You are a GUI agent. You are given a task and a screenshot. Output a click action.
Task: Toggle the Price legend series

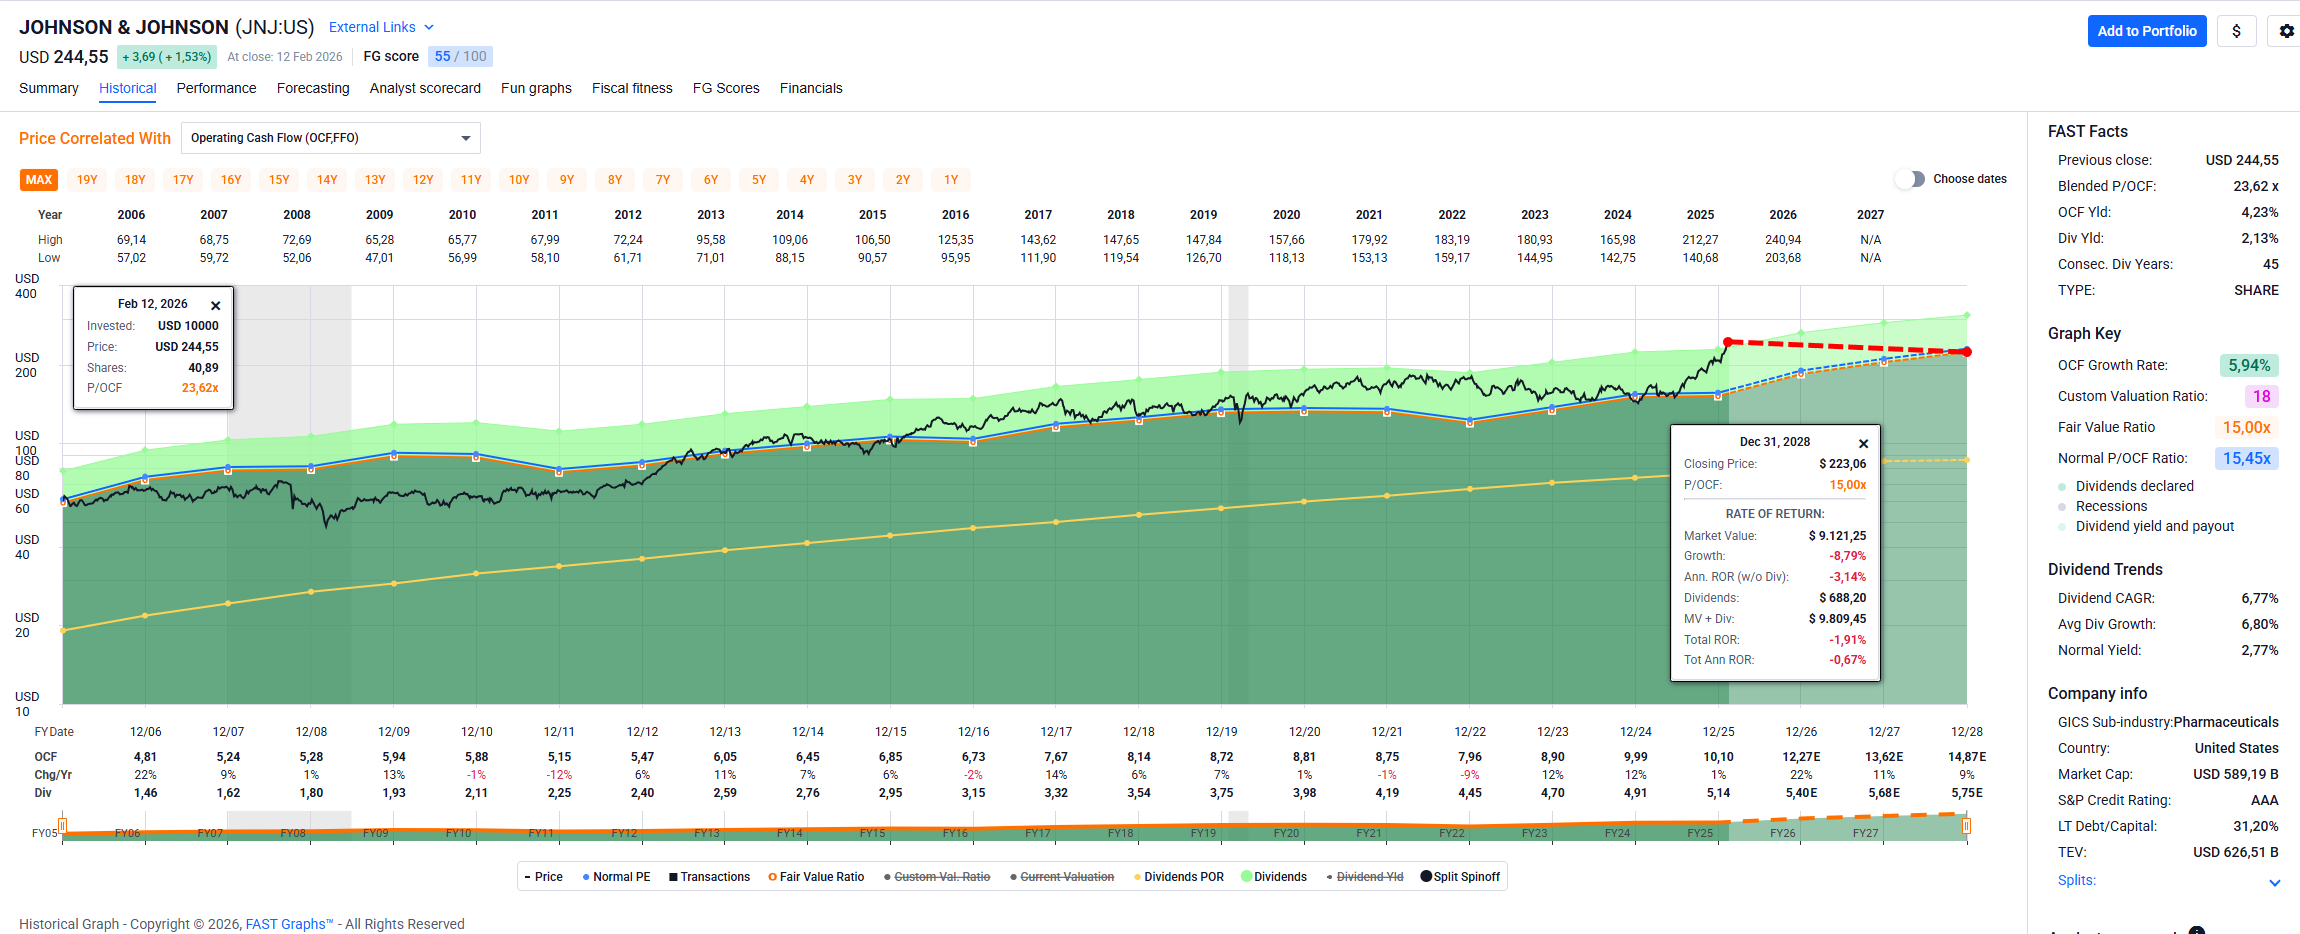543,877
